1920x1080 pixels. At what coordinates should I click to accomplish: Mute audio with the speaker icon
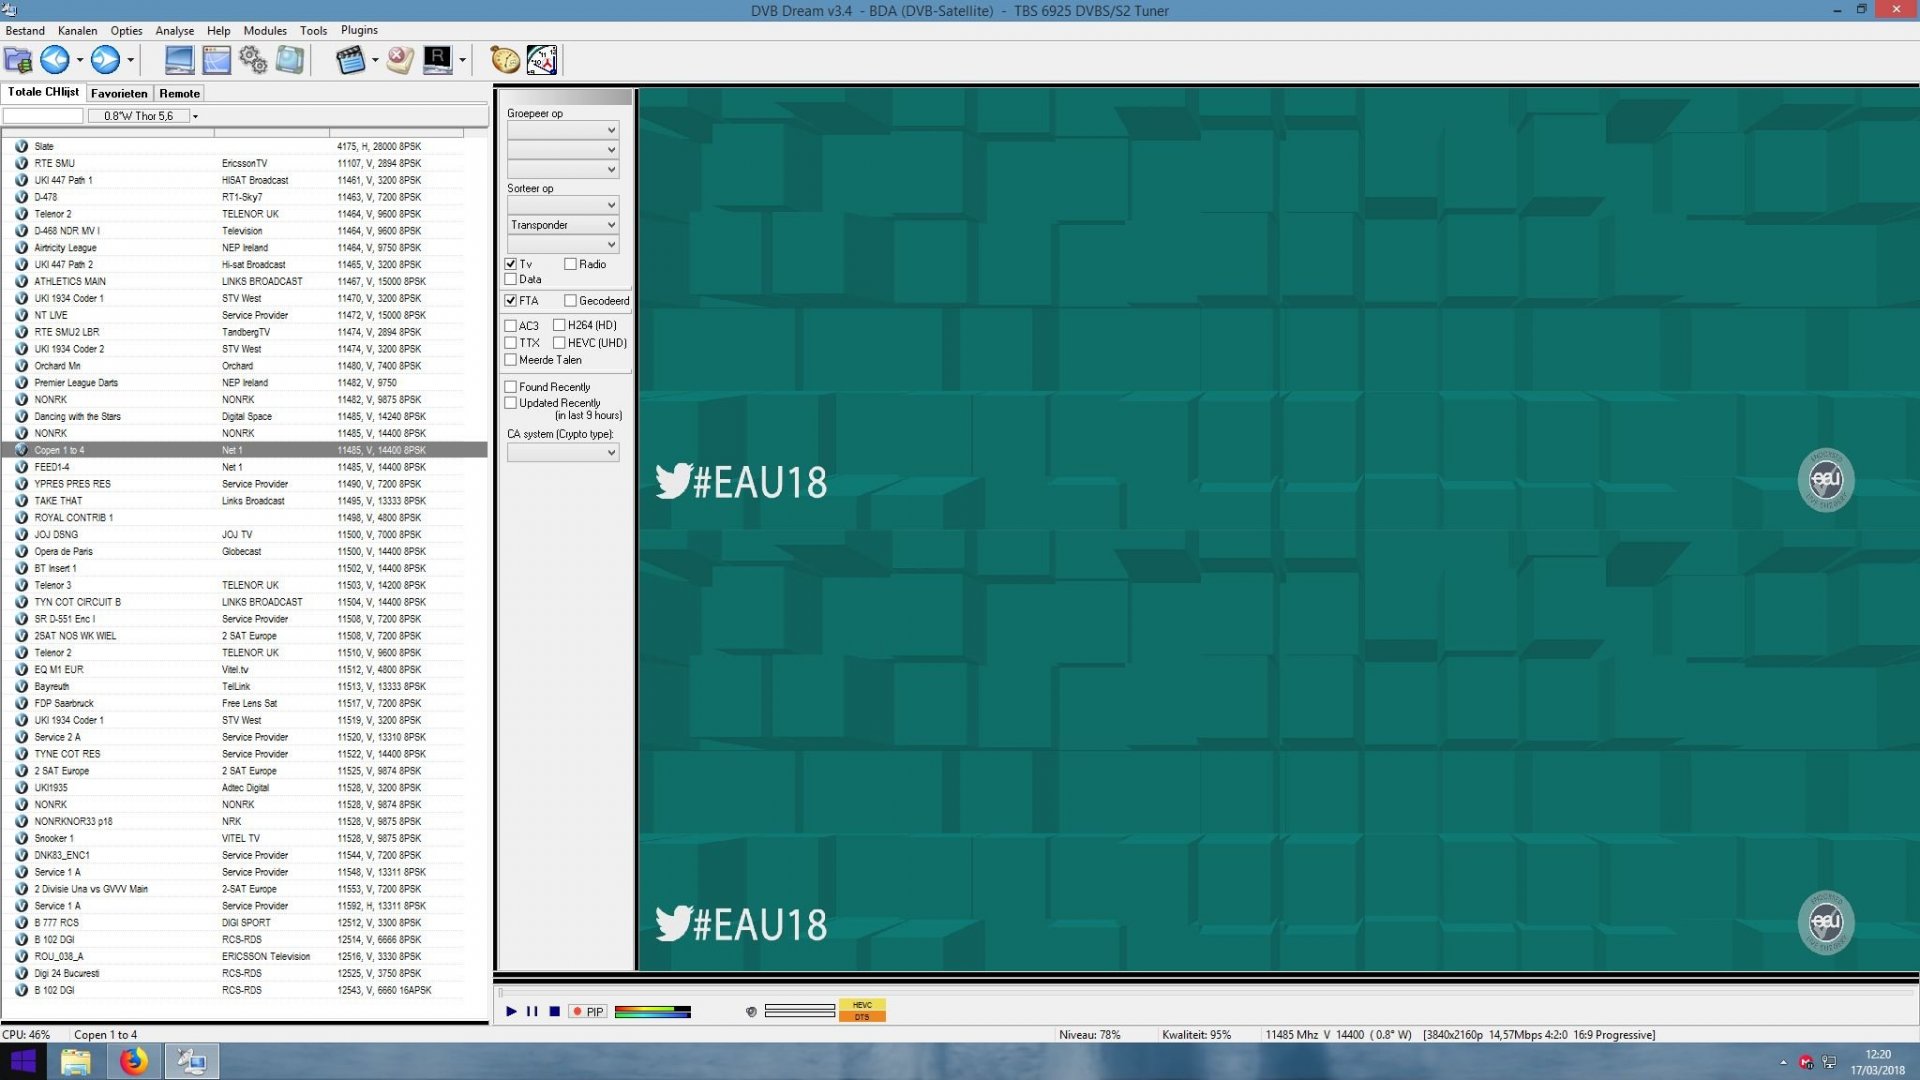point(750,1012)
